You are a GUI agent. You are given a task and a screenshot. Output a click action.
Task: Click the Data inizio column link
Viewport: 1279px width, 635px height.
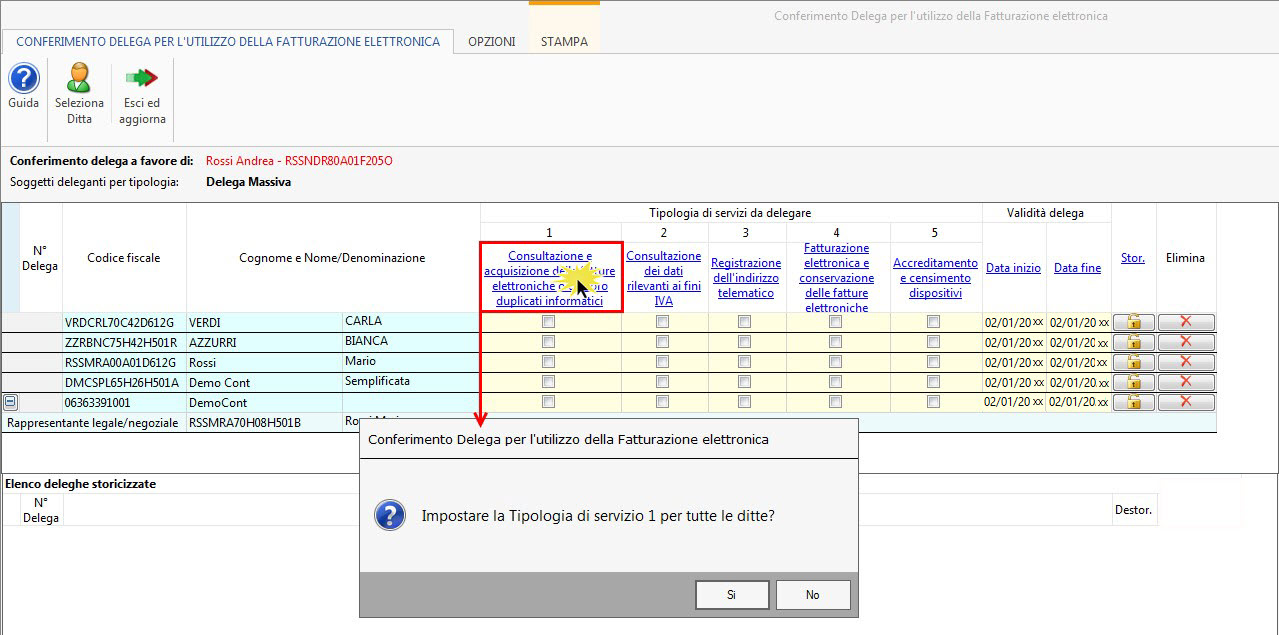[1013, 268]
